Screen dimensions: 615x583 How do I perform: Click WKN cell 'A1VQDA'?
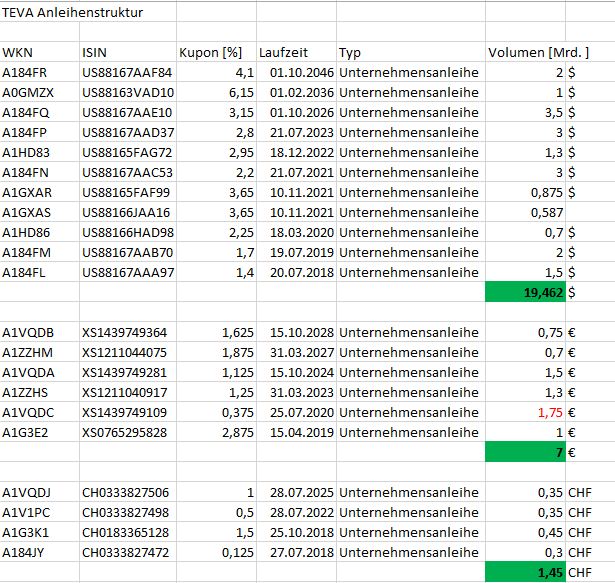coord(40,372)
